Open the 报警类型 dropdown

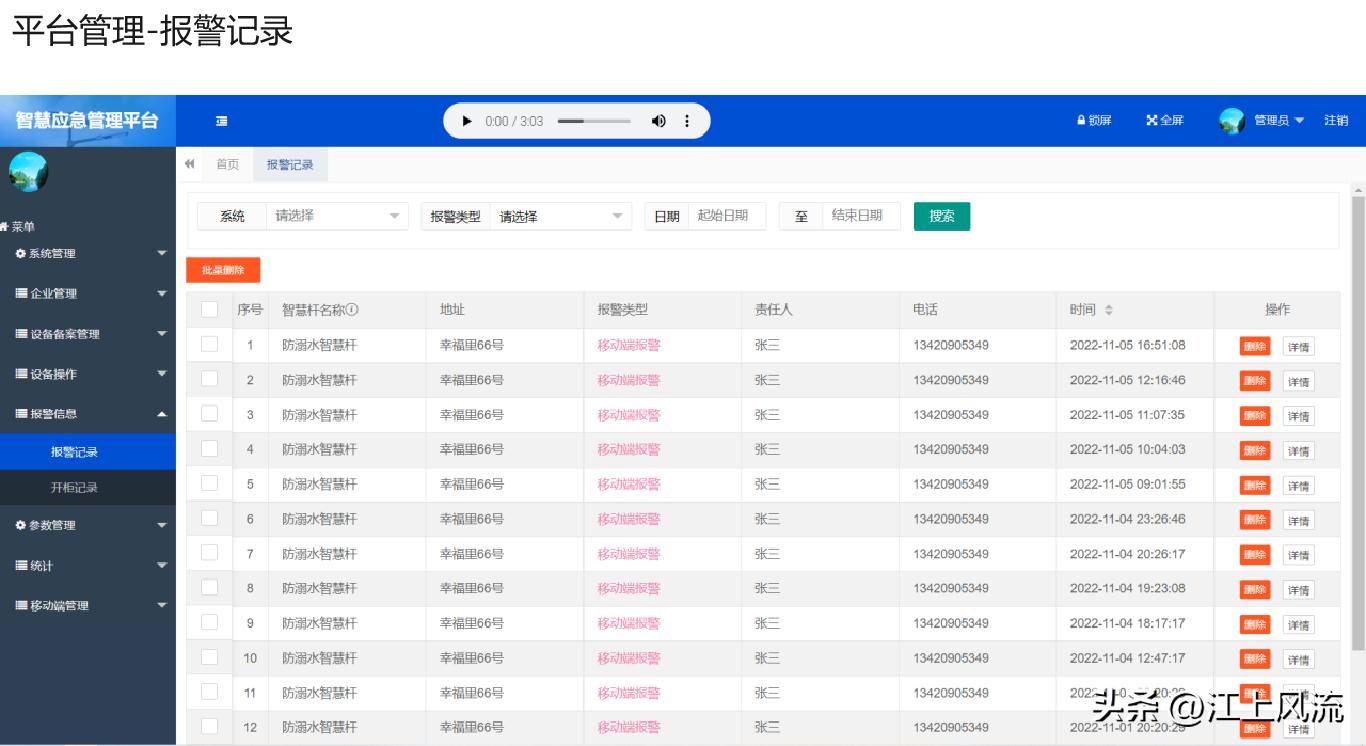coord(560,215)
